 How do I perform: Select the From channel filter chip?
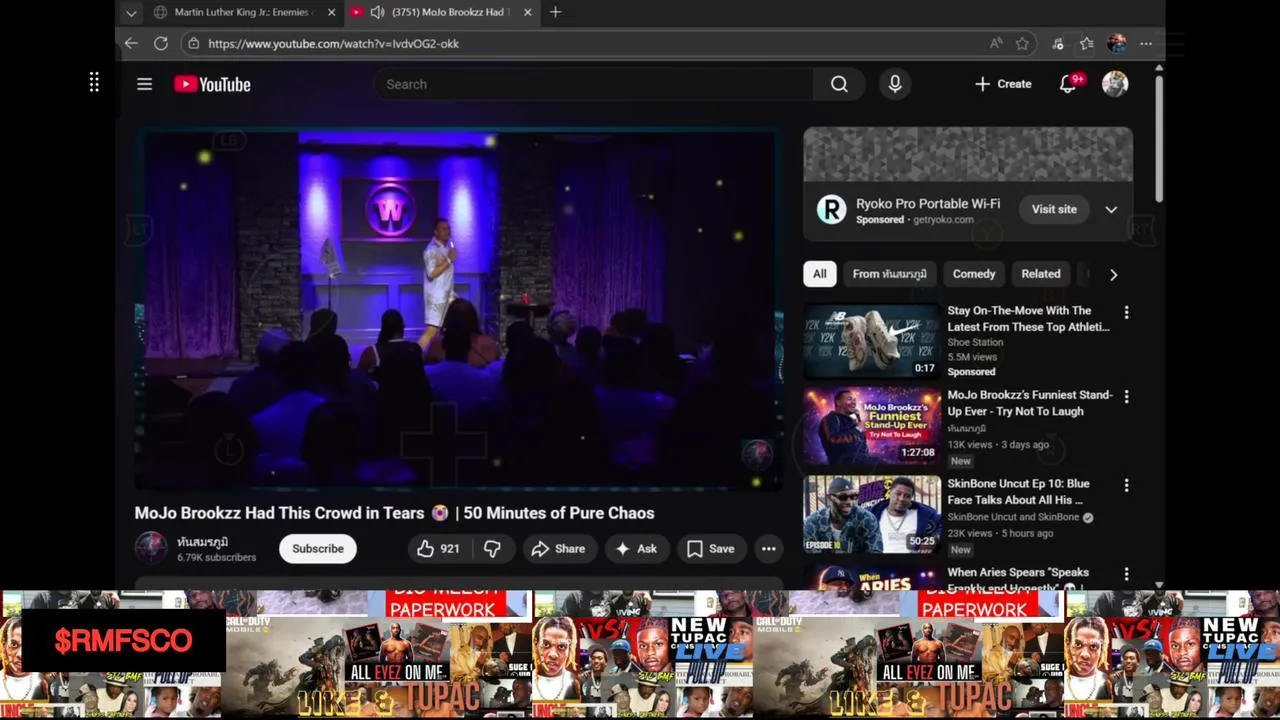(x=889, y=274)
